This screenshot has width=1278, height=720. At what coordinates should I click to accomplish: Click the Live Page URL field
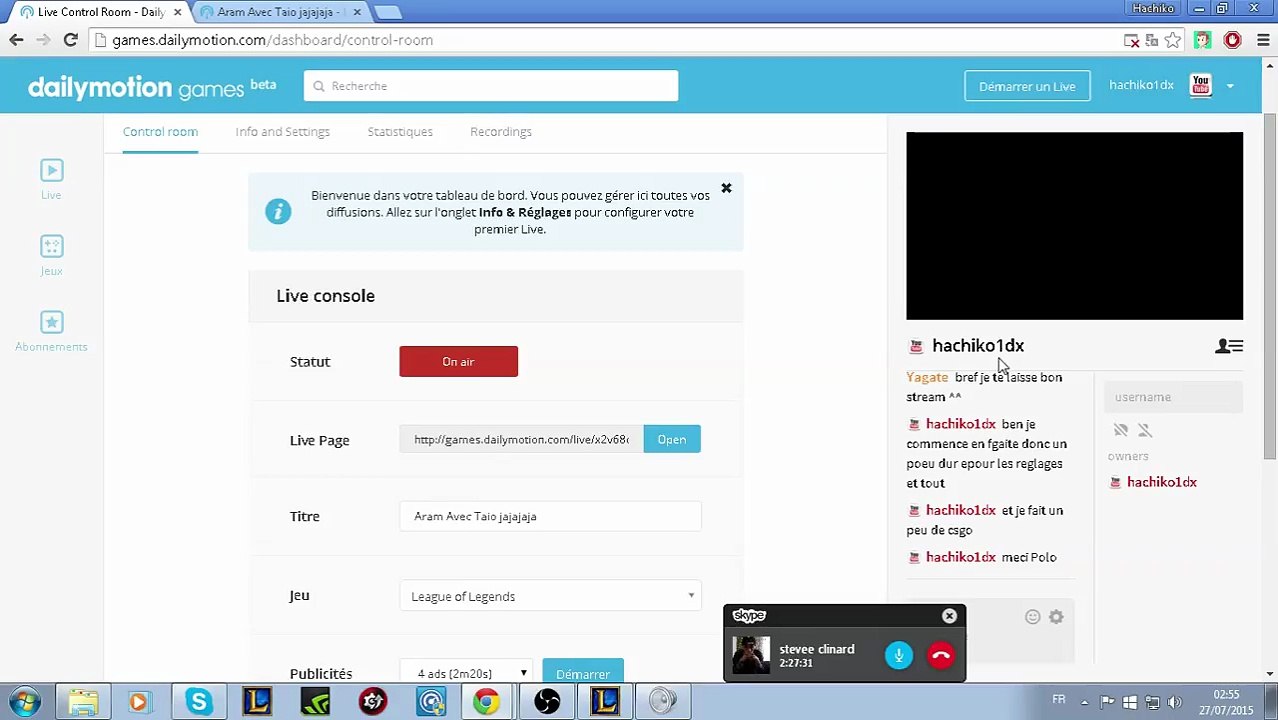(x=522, y=440)
